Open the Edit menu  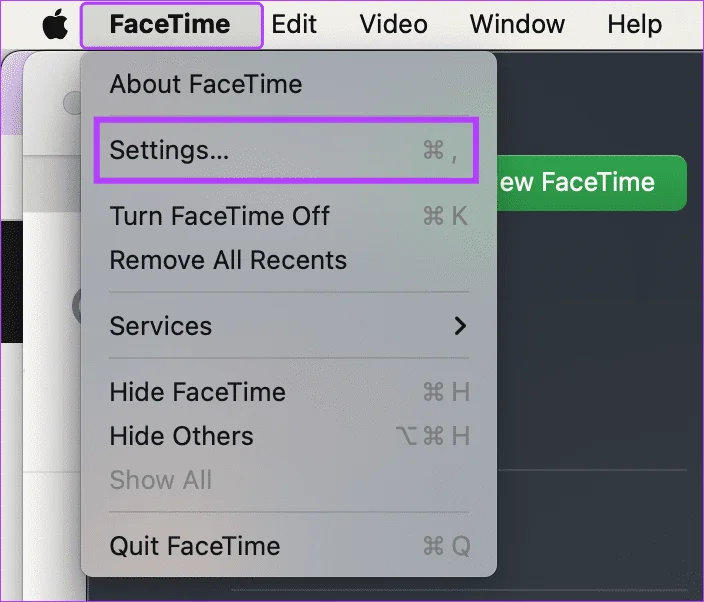(294, 24)
